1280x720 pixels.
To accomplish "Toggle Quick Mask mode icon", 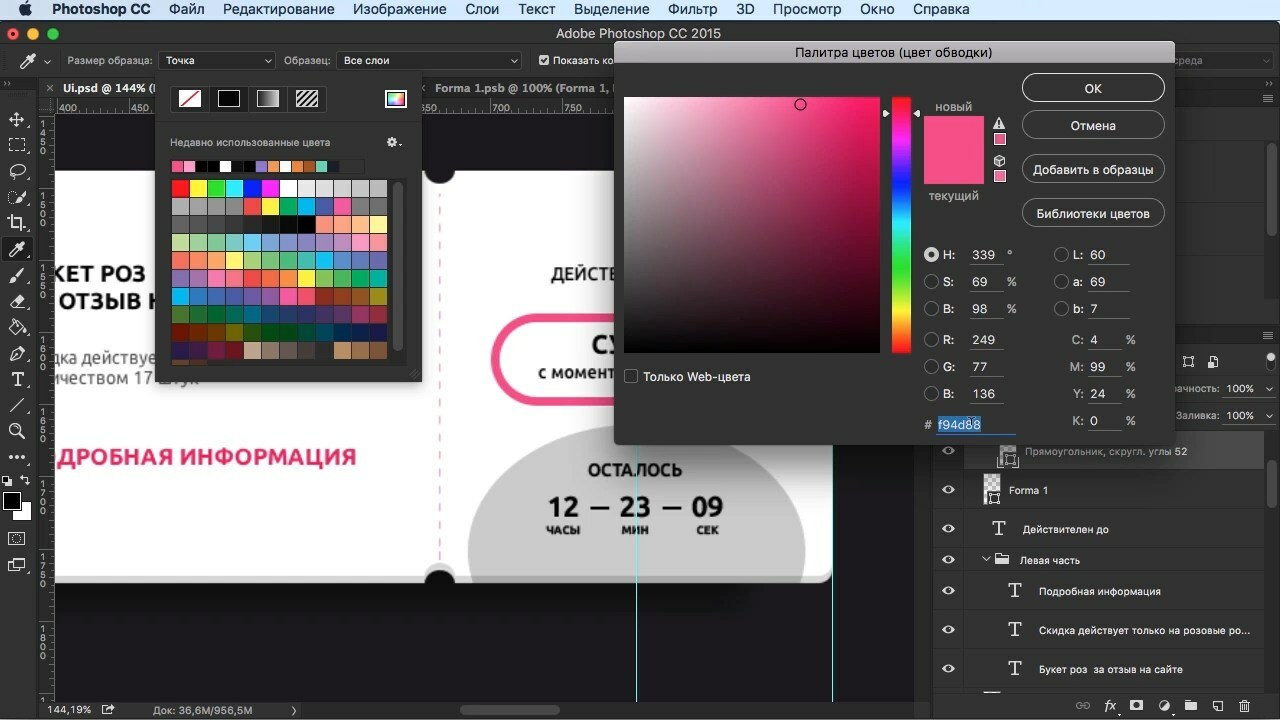I will [17, 539].
